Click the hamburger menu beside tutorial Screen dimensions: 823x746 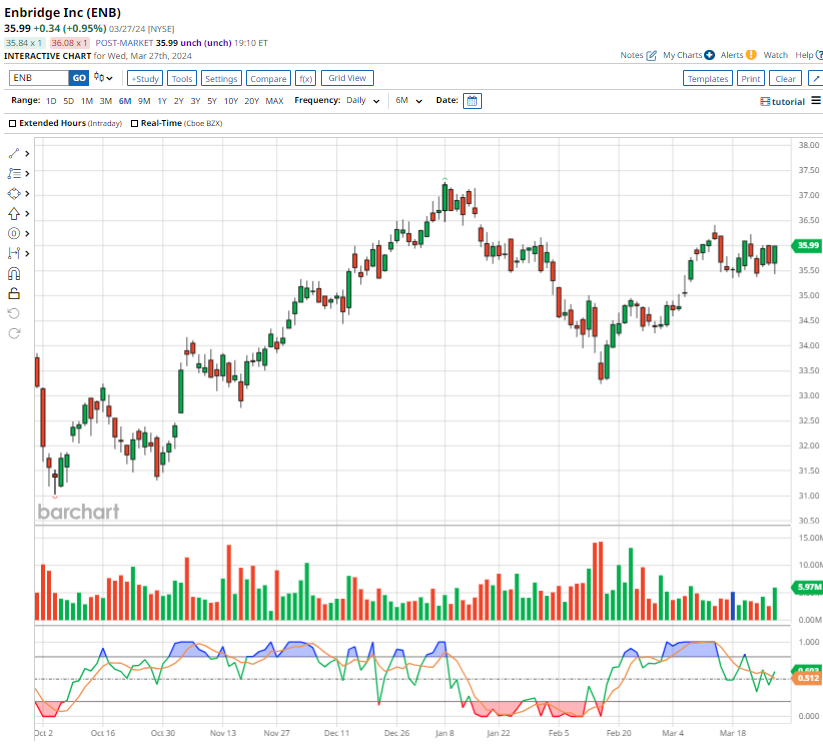(816, 101)
